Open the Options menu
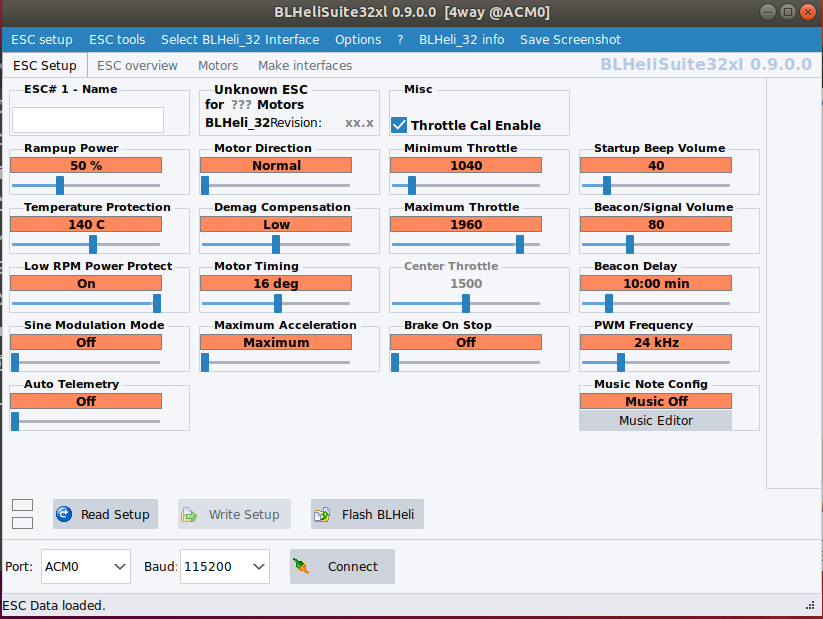 click(358, 40)
